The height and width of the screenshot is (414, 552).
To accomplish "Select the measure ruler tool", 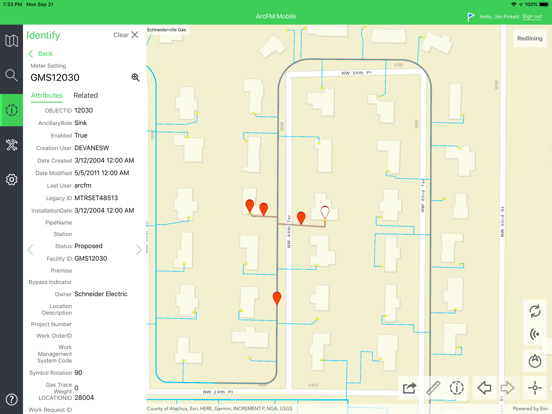I will pos(433,388).
